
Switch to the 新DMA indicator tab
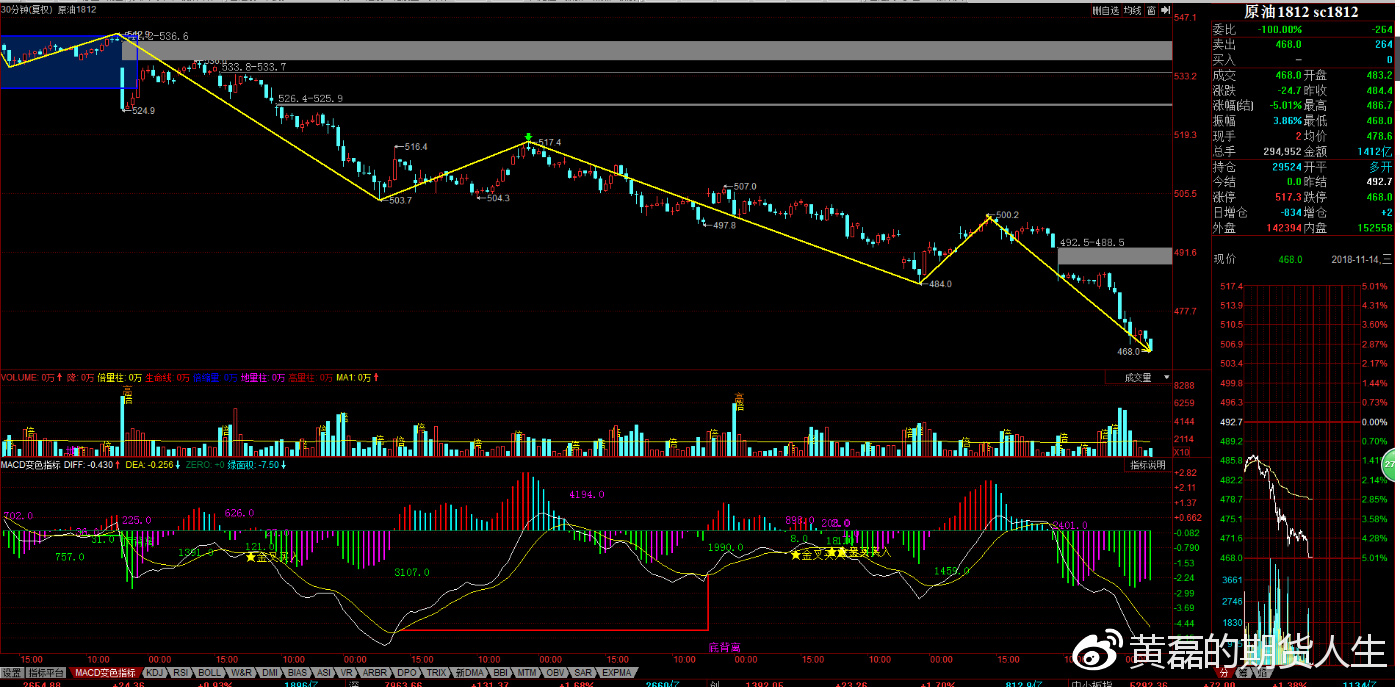469,673
